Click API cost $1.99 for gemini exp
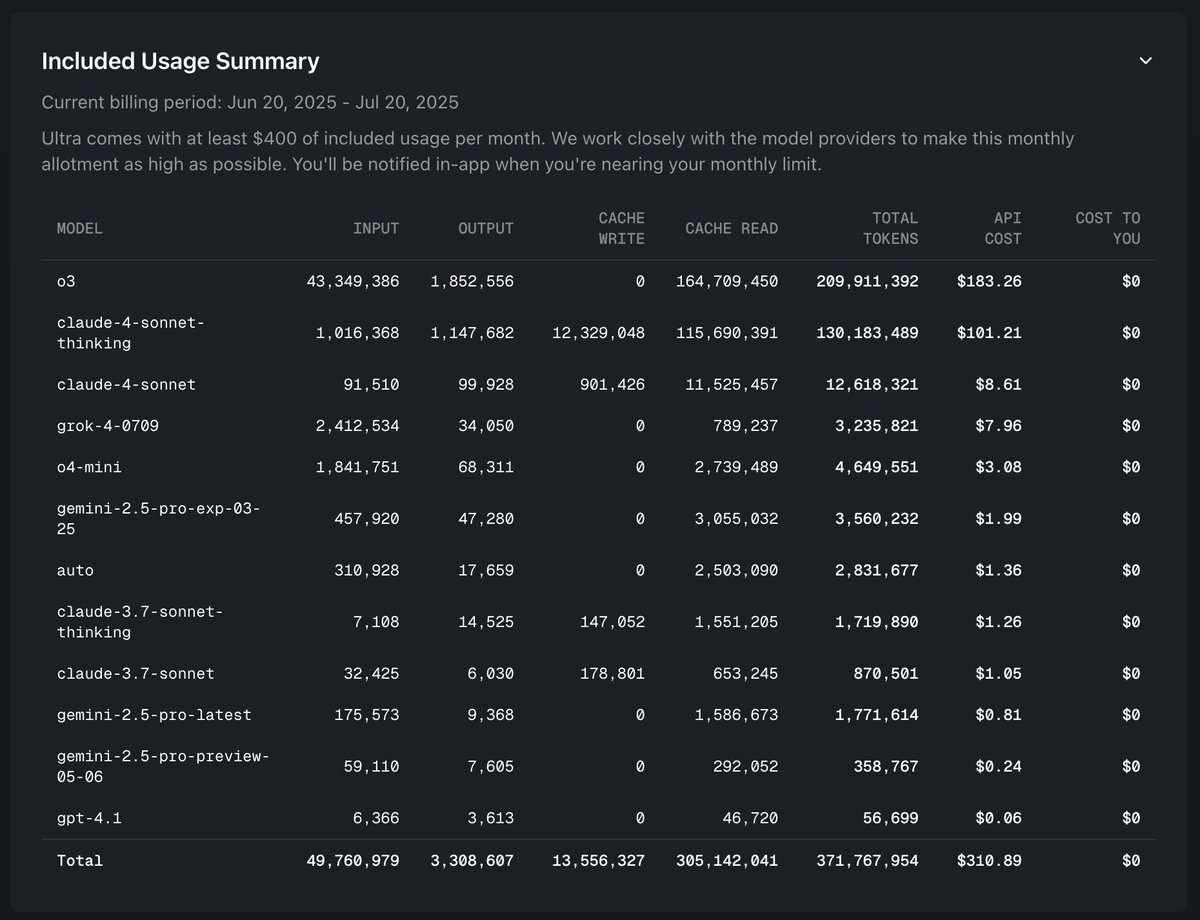This screenshot has height=920, width=1200. (999, 518)
